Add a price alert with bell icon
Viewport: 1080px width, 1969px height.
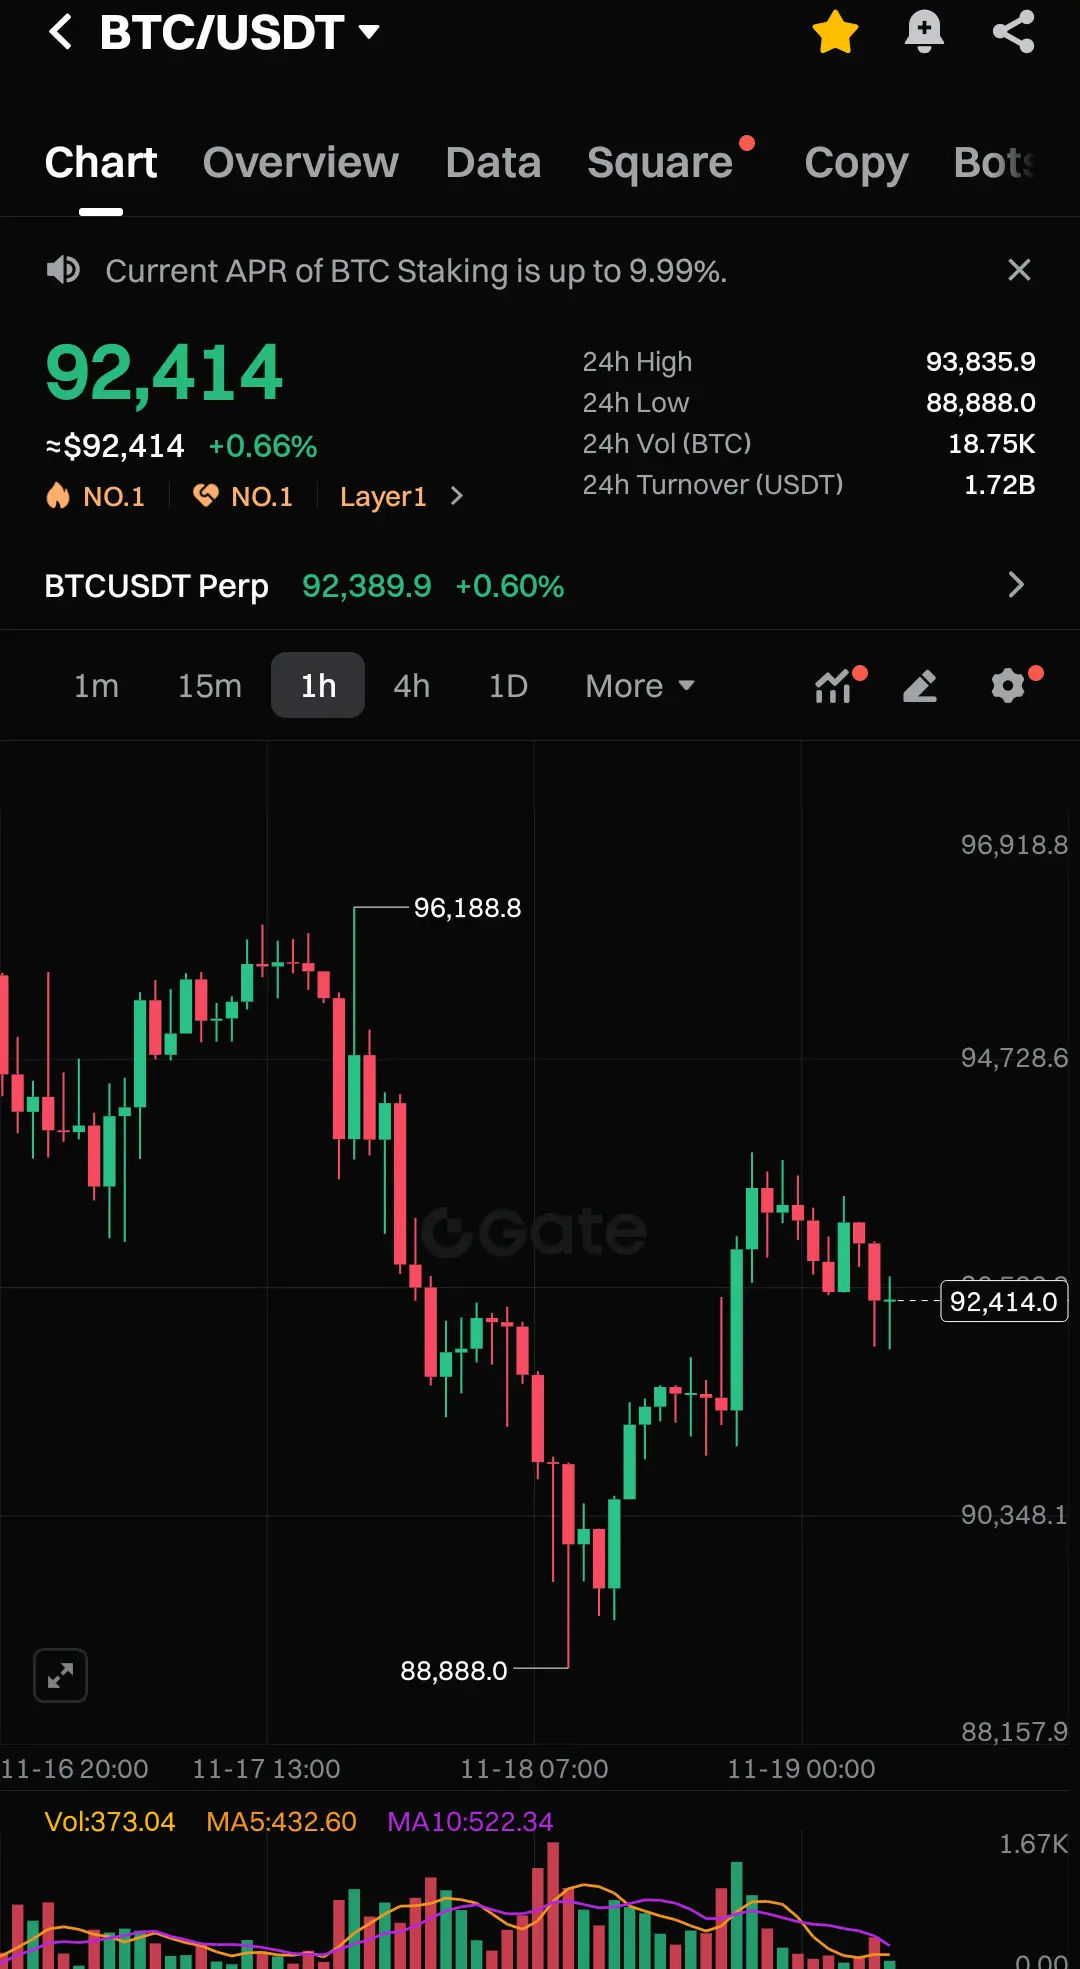click(x=924, y=32)
